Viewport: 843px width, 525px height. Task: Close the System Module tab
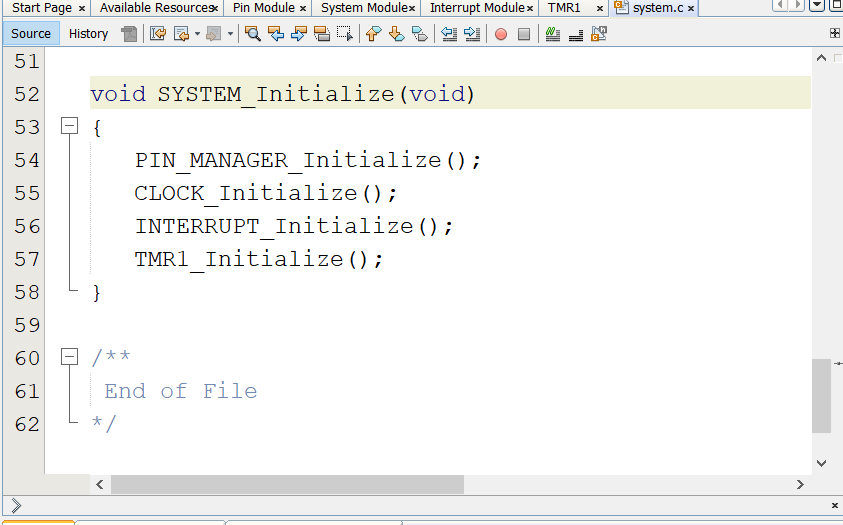412,8
